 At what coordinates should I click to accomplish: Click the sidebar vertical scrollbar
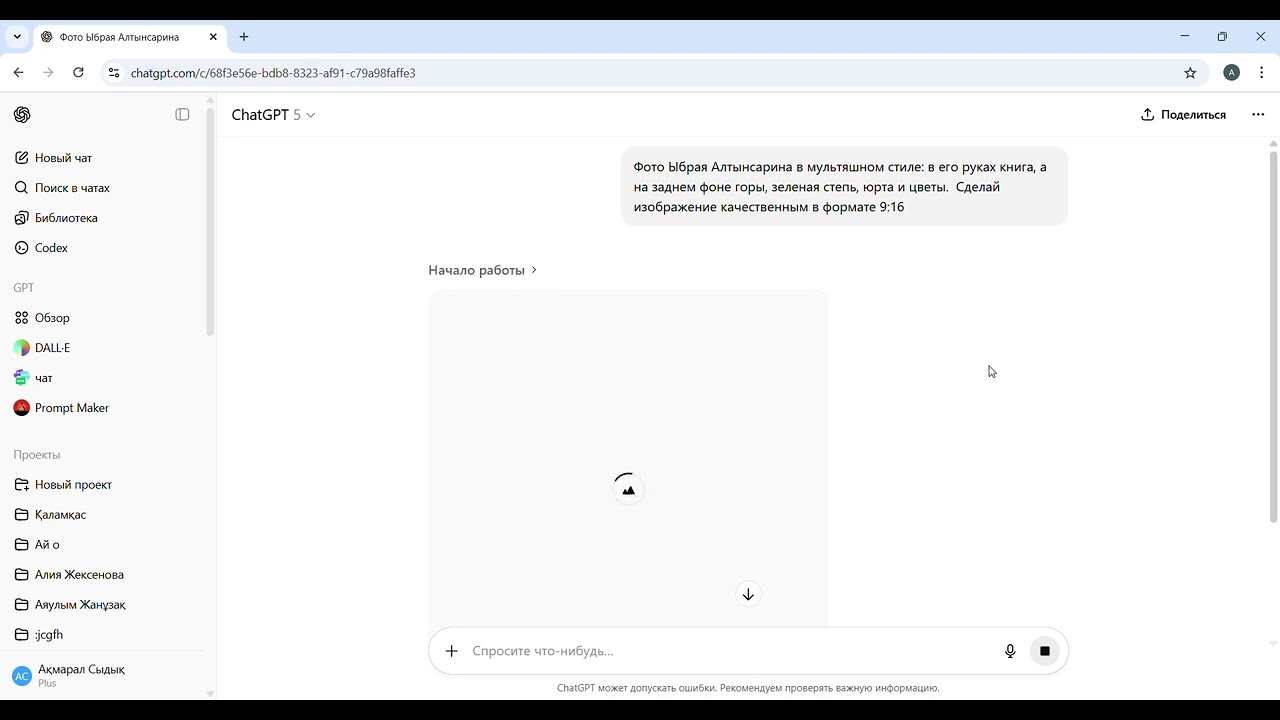point(210,221)
